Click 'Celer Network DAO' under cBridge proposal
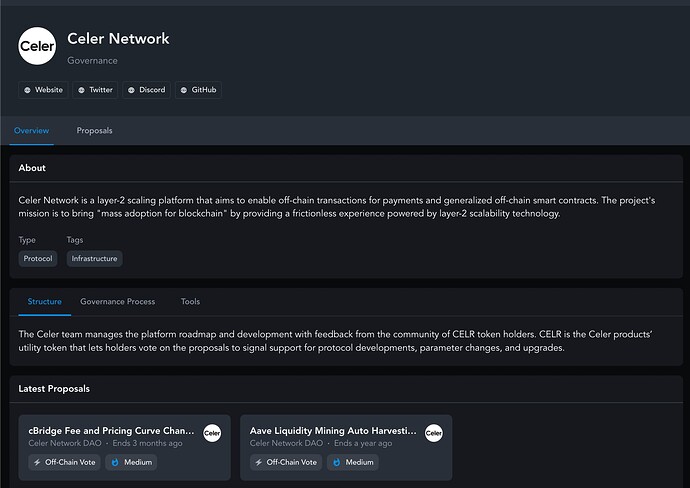The image size is (690, 488). 65,444
